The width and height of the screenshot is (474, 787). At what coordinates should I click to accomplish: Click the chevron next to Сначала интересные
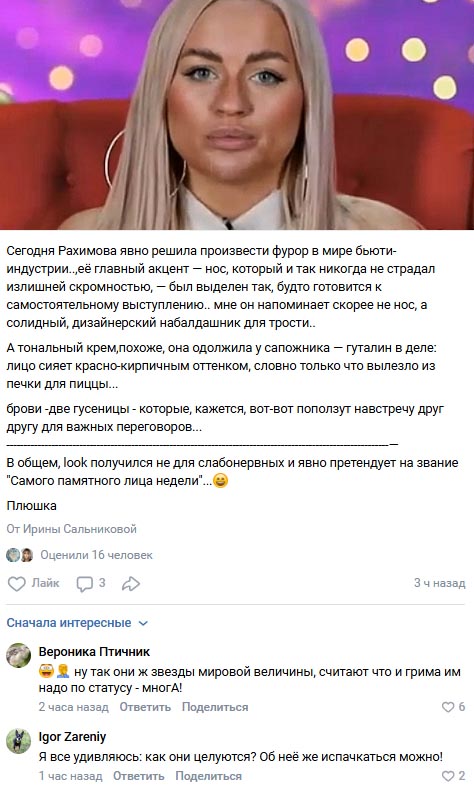click(143, 623)
